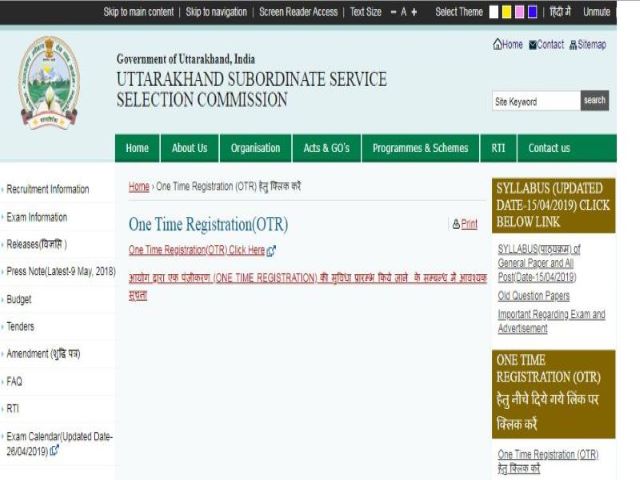This screenshot has width=640, height=480.
Task: Click Uttarakhand Subordinate Service Selection Commission title
Action: (252, 89)
